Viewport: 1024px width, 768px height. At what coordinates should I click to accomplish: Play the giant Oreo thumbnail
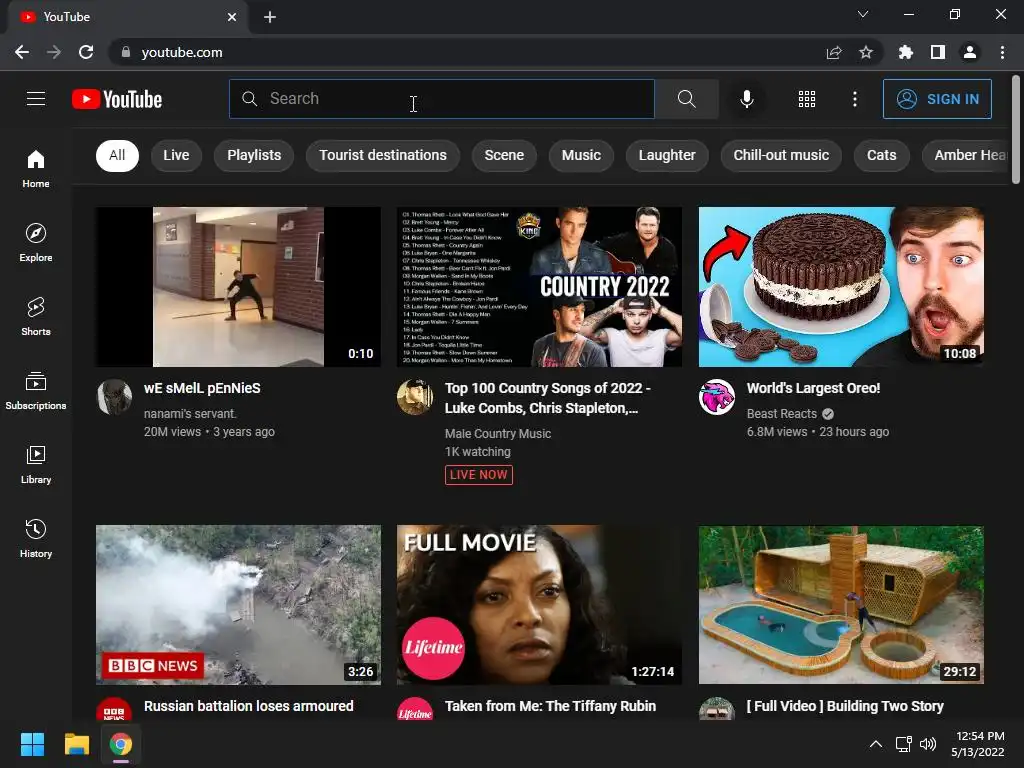pos(841,287)
